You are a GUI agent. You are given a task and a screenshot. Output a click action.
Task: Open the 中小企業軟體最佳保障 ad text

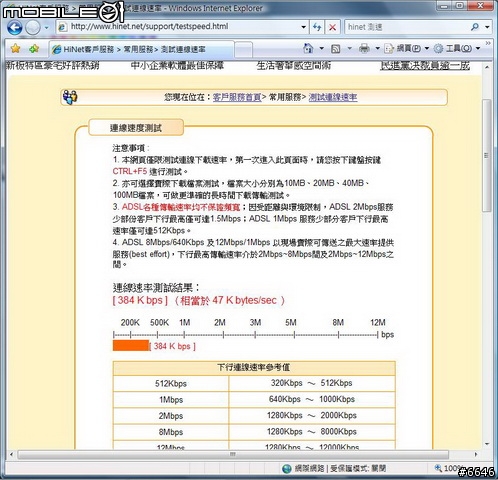[177, 66]
